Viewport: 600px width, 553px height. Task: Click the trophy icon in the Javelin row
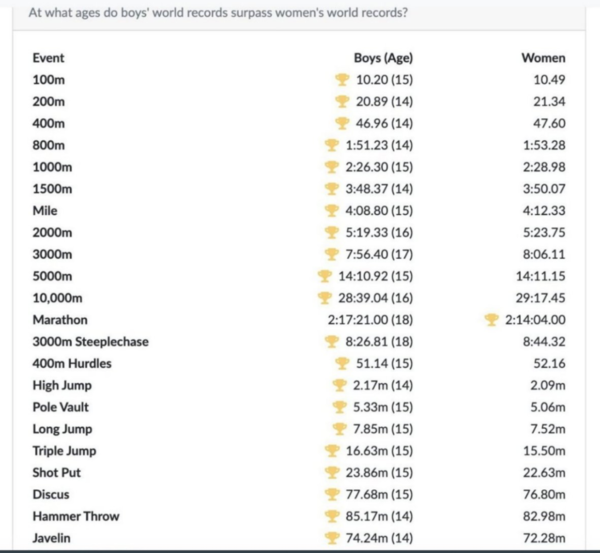click(332, 538)
